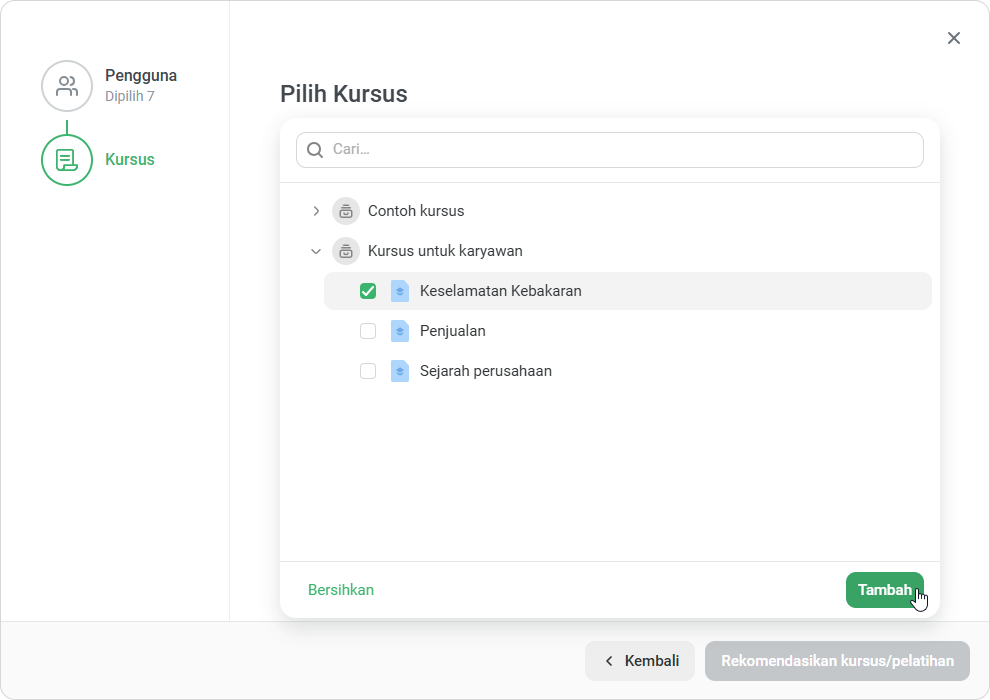990x700 pixels.
Task: Click the Contoh kursus folder icon
Action: pos(346,211)
